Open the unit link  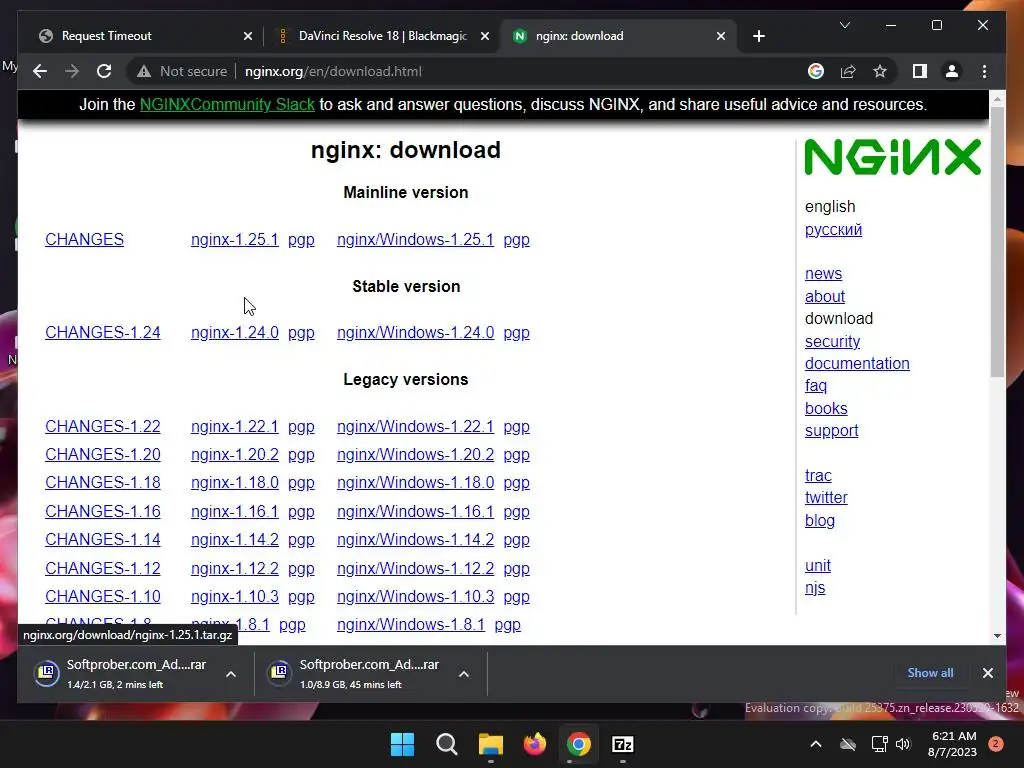(818, 566)
